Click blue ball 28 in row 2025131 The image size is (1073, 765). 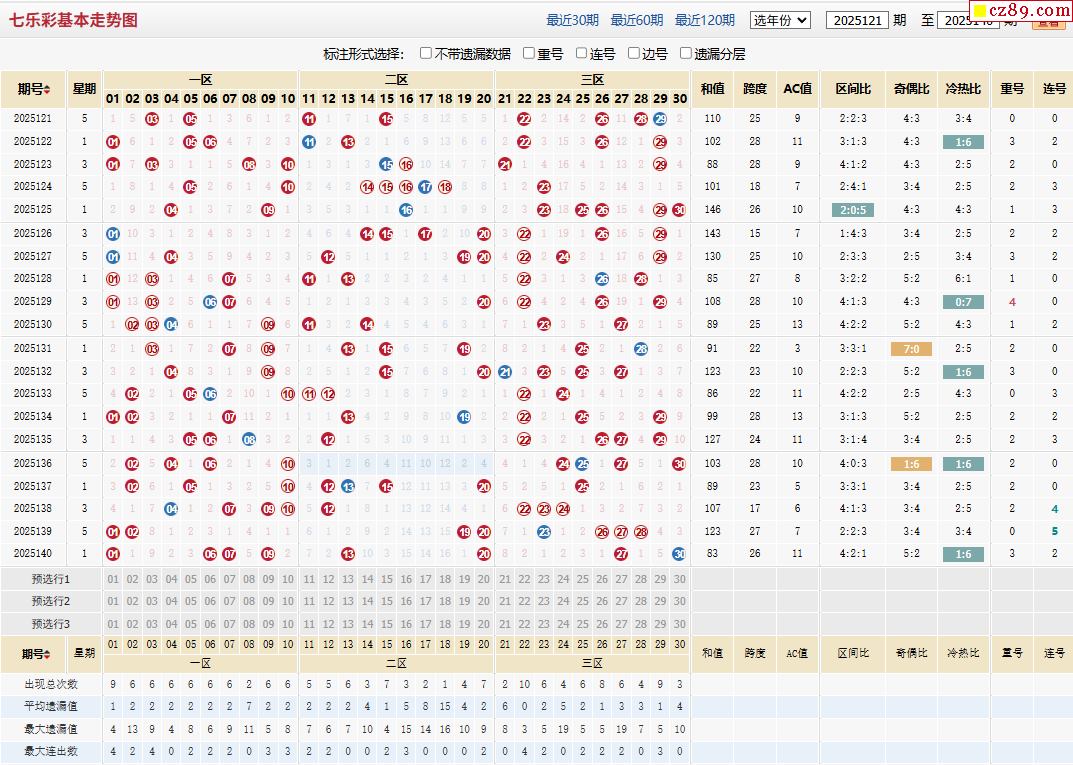tap(641, 349)
